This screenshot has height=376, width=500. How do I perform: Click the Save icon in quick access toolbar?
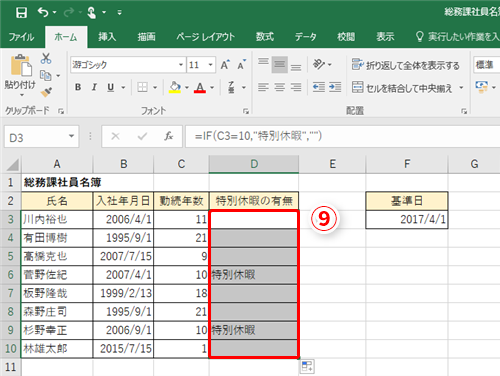click(22, 13)
